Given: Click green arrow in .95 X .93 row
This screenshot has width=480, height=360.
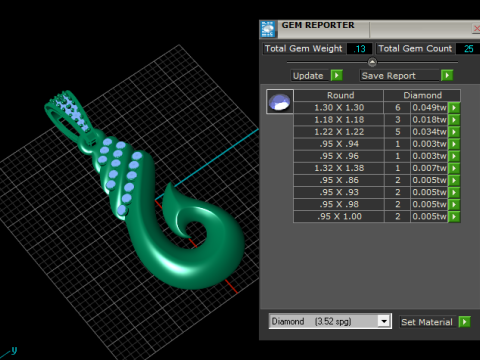Looking at the screenshot, I should [454, 192].
